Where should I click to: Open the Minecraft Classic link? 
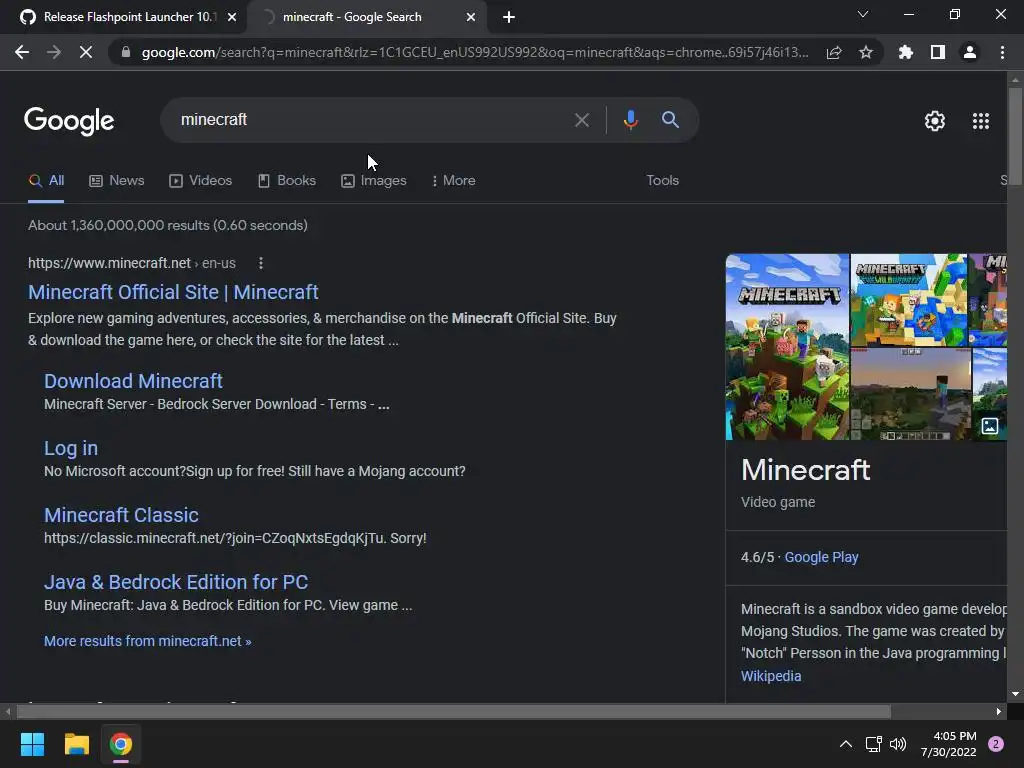click(x=121, y=515)
